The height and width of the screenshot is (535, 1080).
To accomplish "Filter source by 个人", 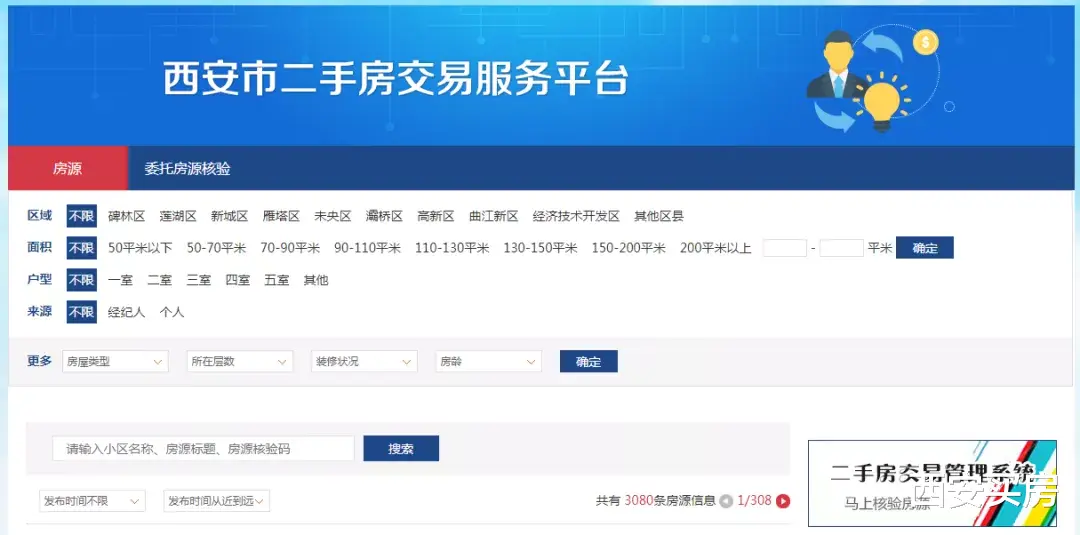I will click(172, 312).
